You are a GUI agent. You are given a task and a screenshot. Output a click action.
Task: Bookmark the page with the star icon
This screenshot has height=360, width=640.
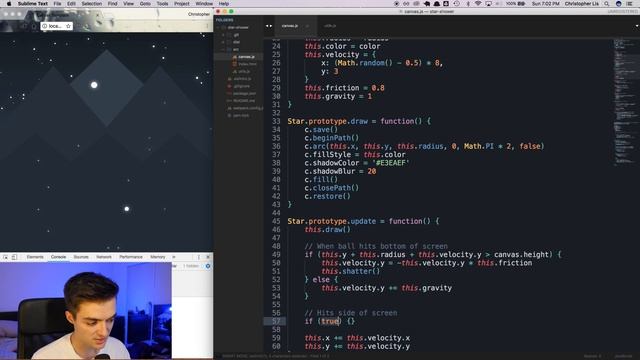[x=68, y=26]
